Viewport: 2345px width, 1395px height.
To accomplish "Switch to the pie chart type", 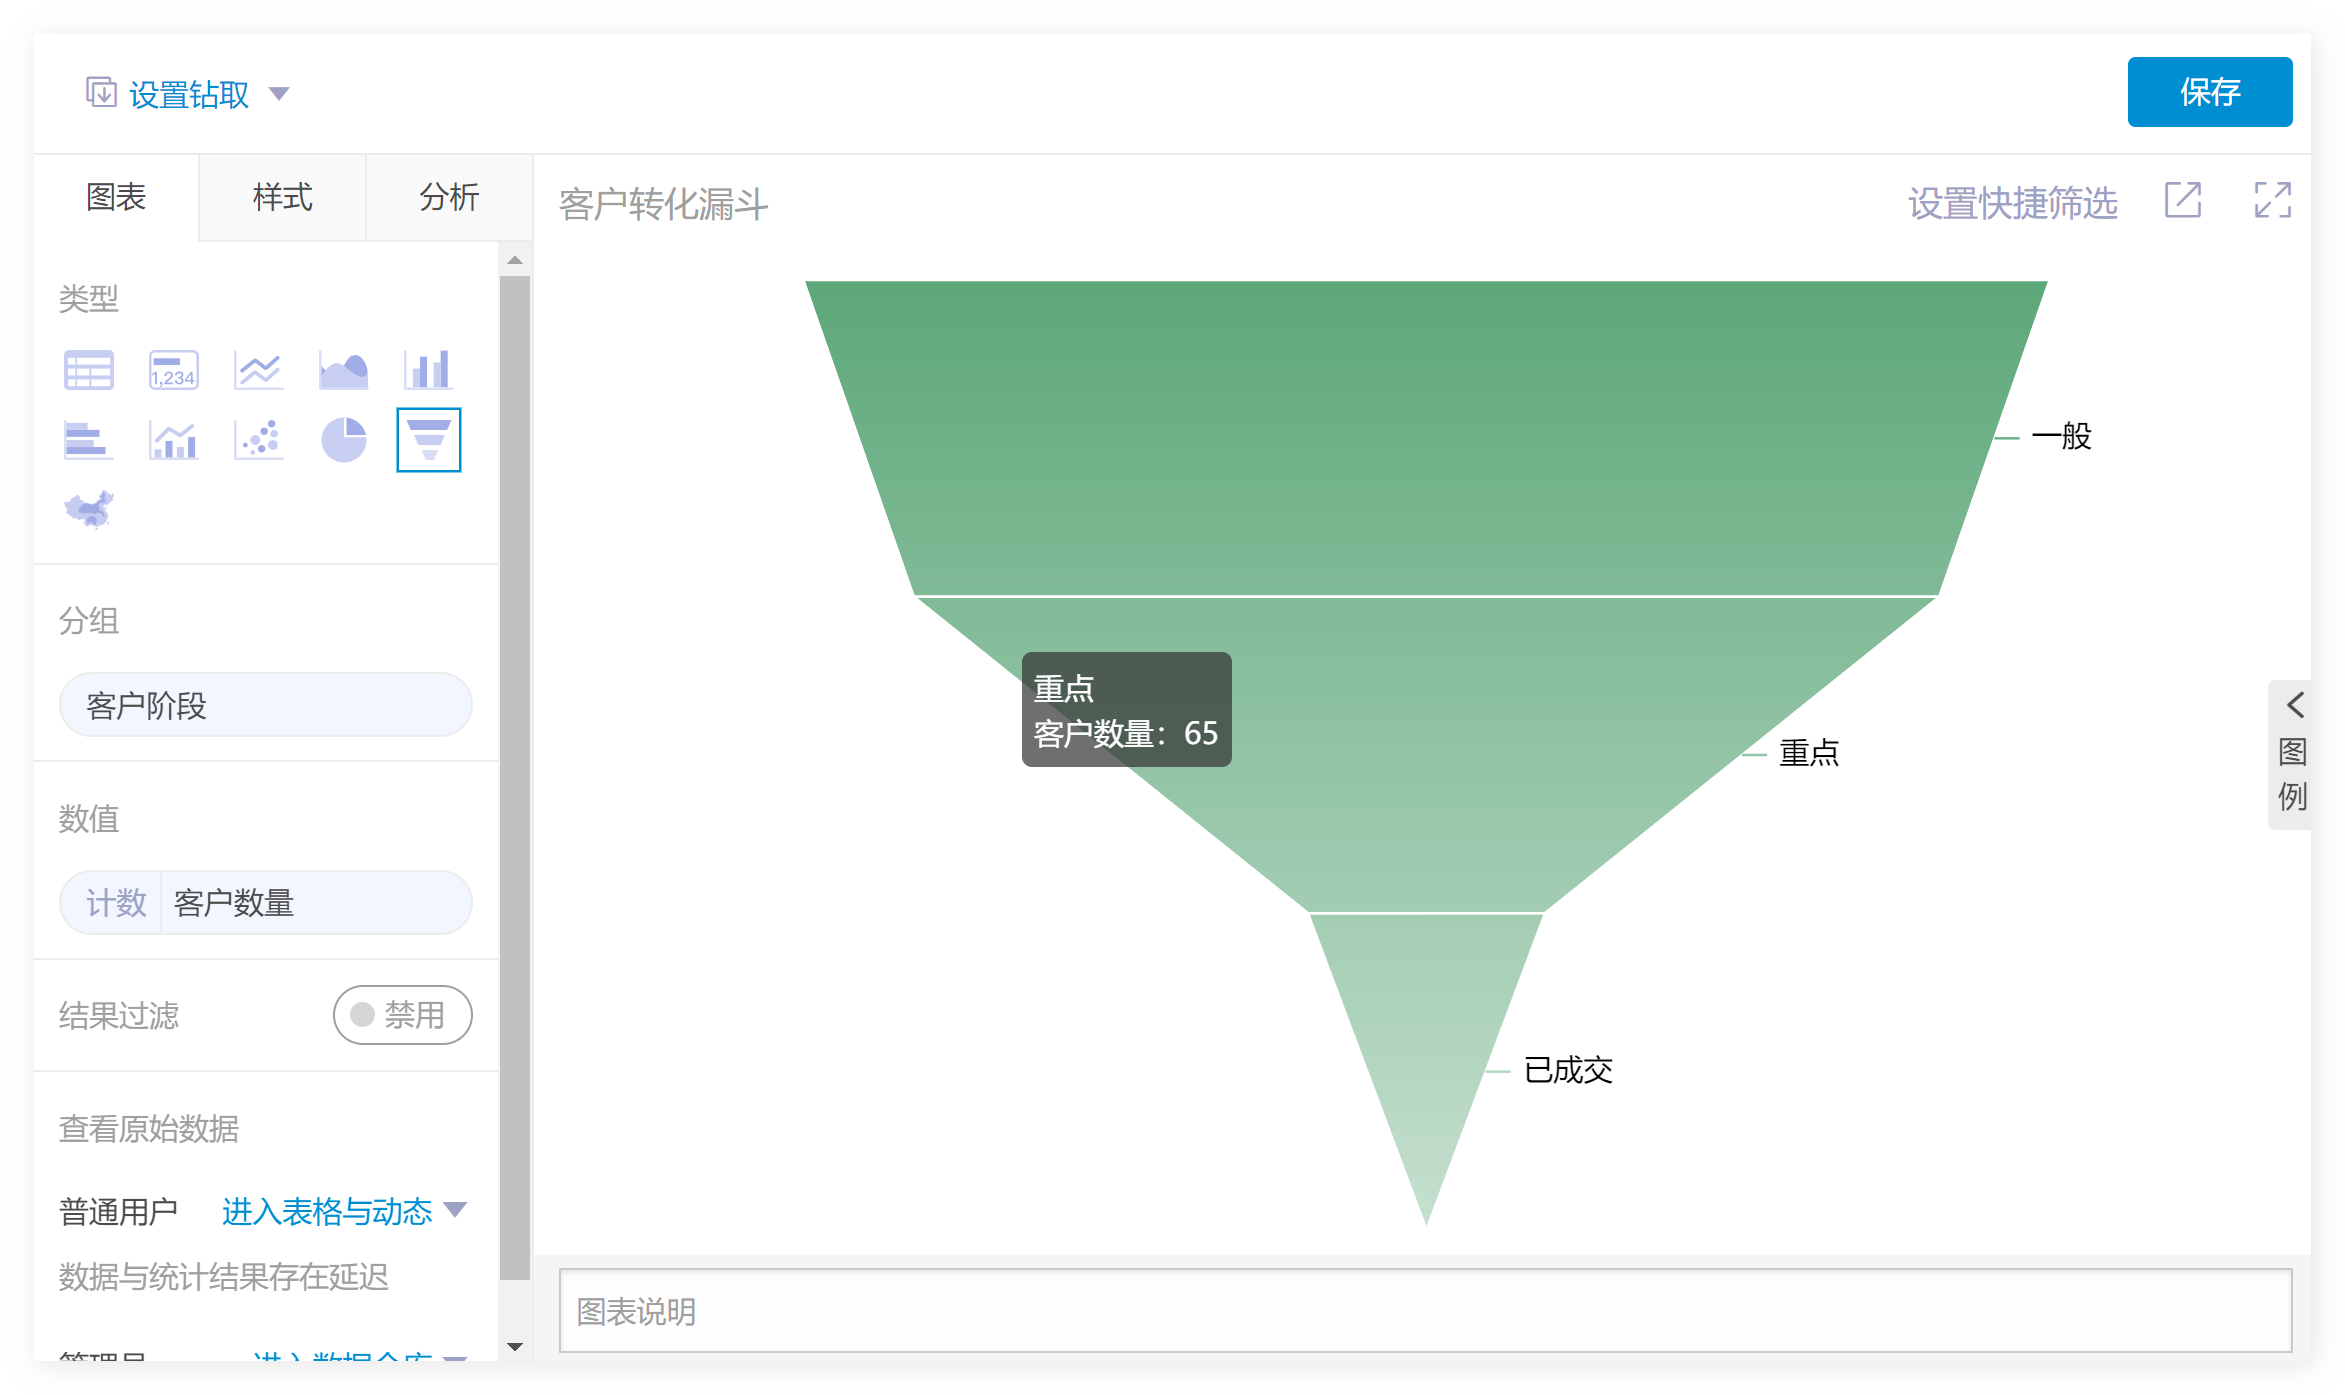I will [x=343, y=440].
